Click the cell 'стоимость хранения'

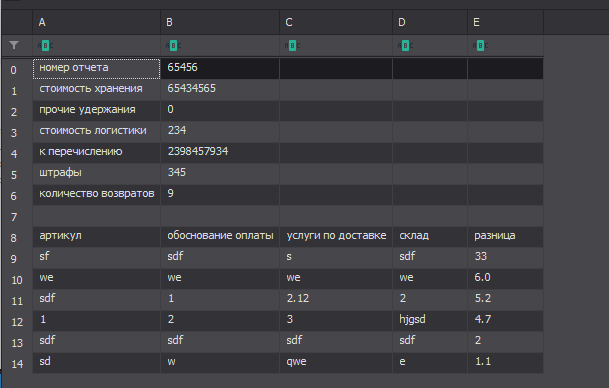click(x=96, y=90)
